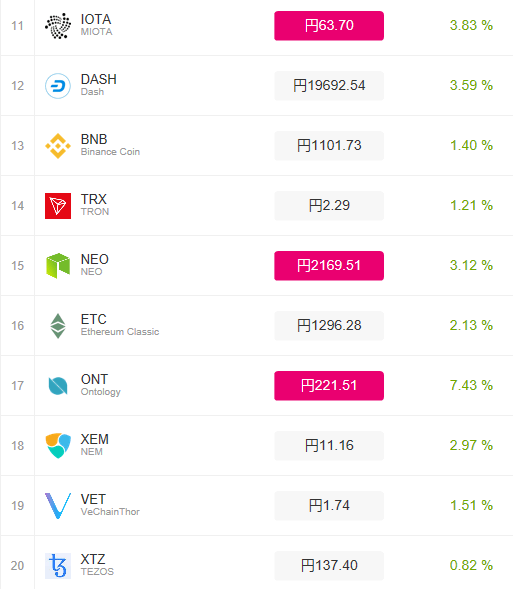Open the XTZ TEZOS name link
Screen dimensions: 513x589
coord(97,565)
